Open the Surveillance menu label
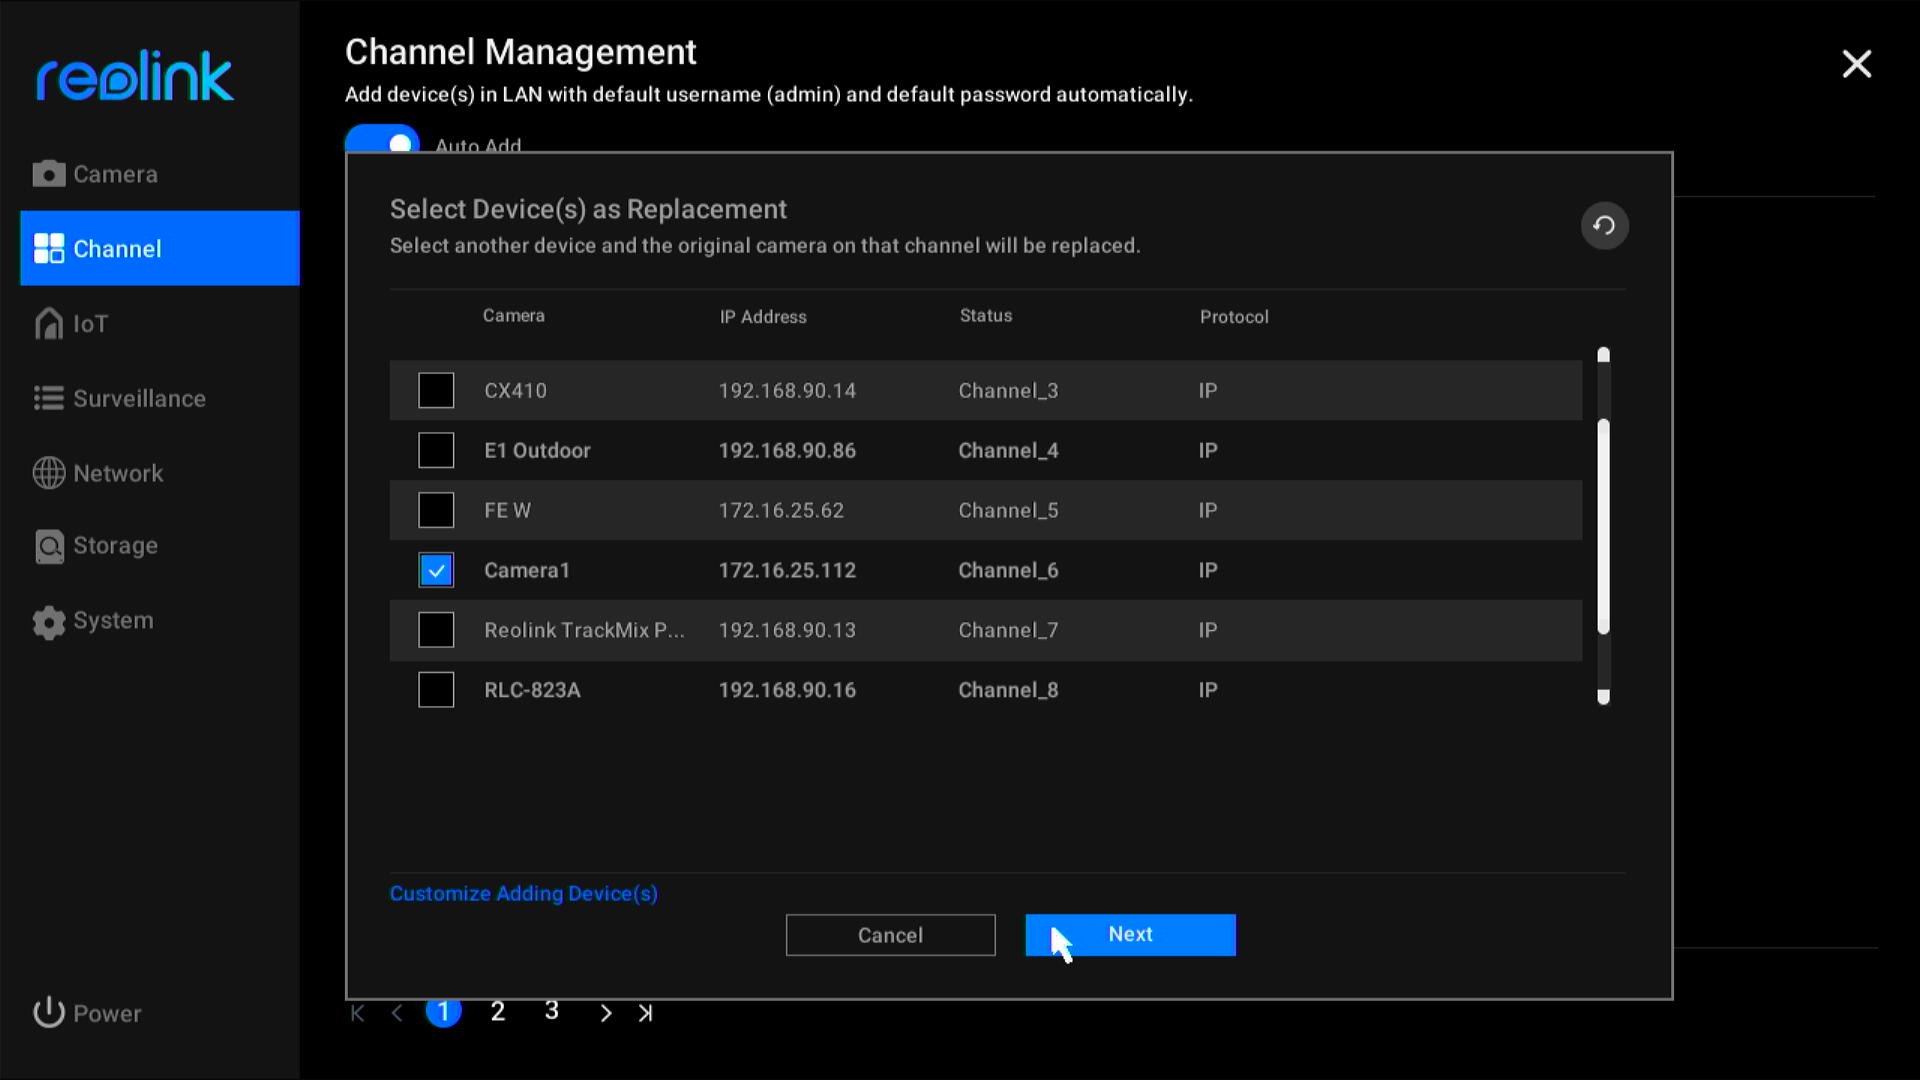 pos(139,399)
